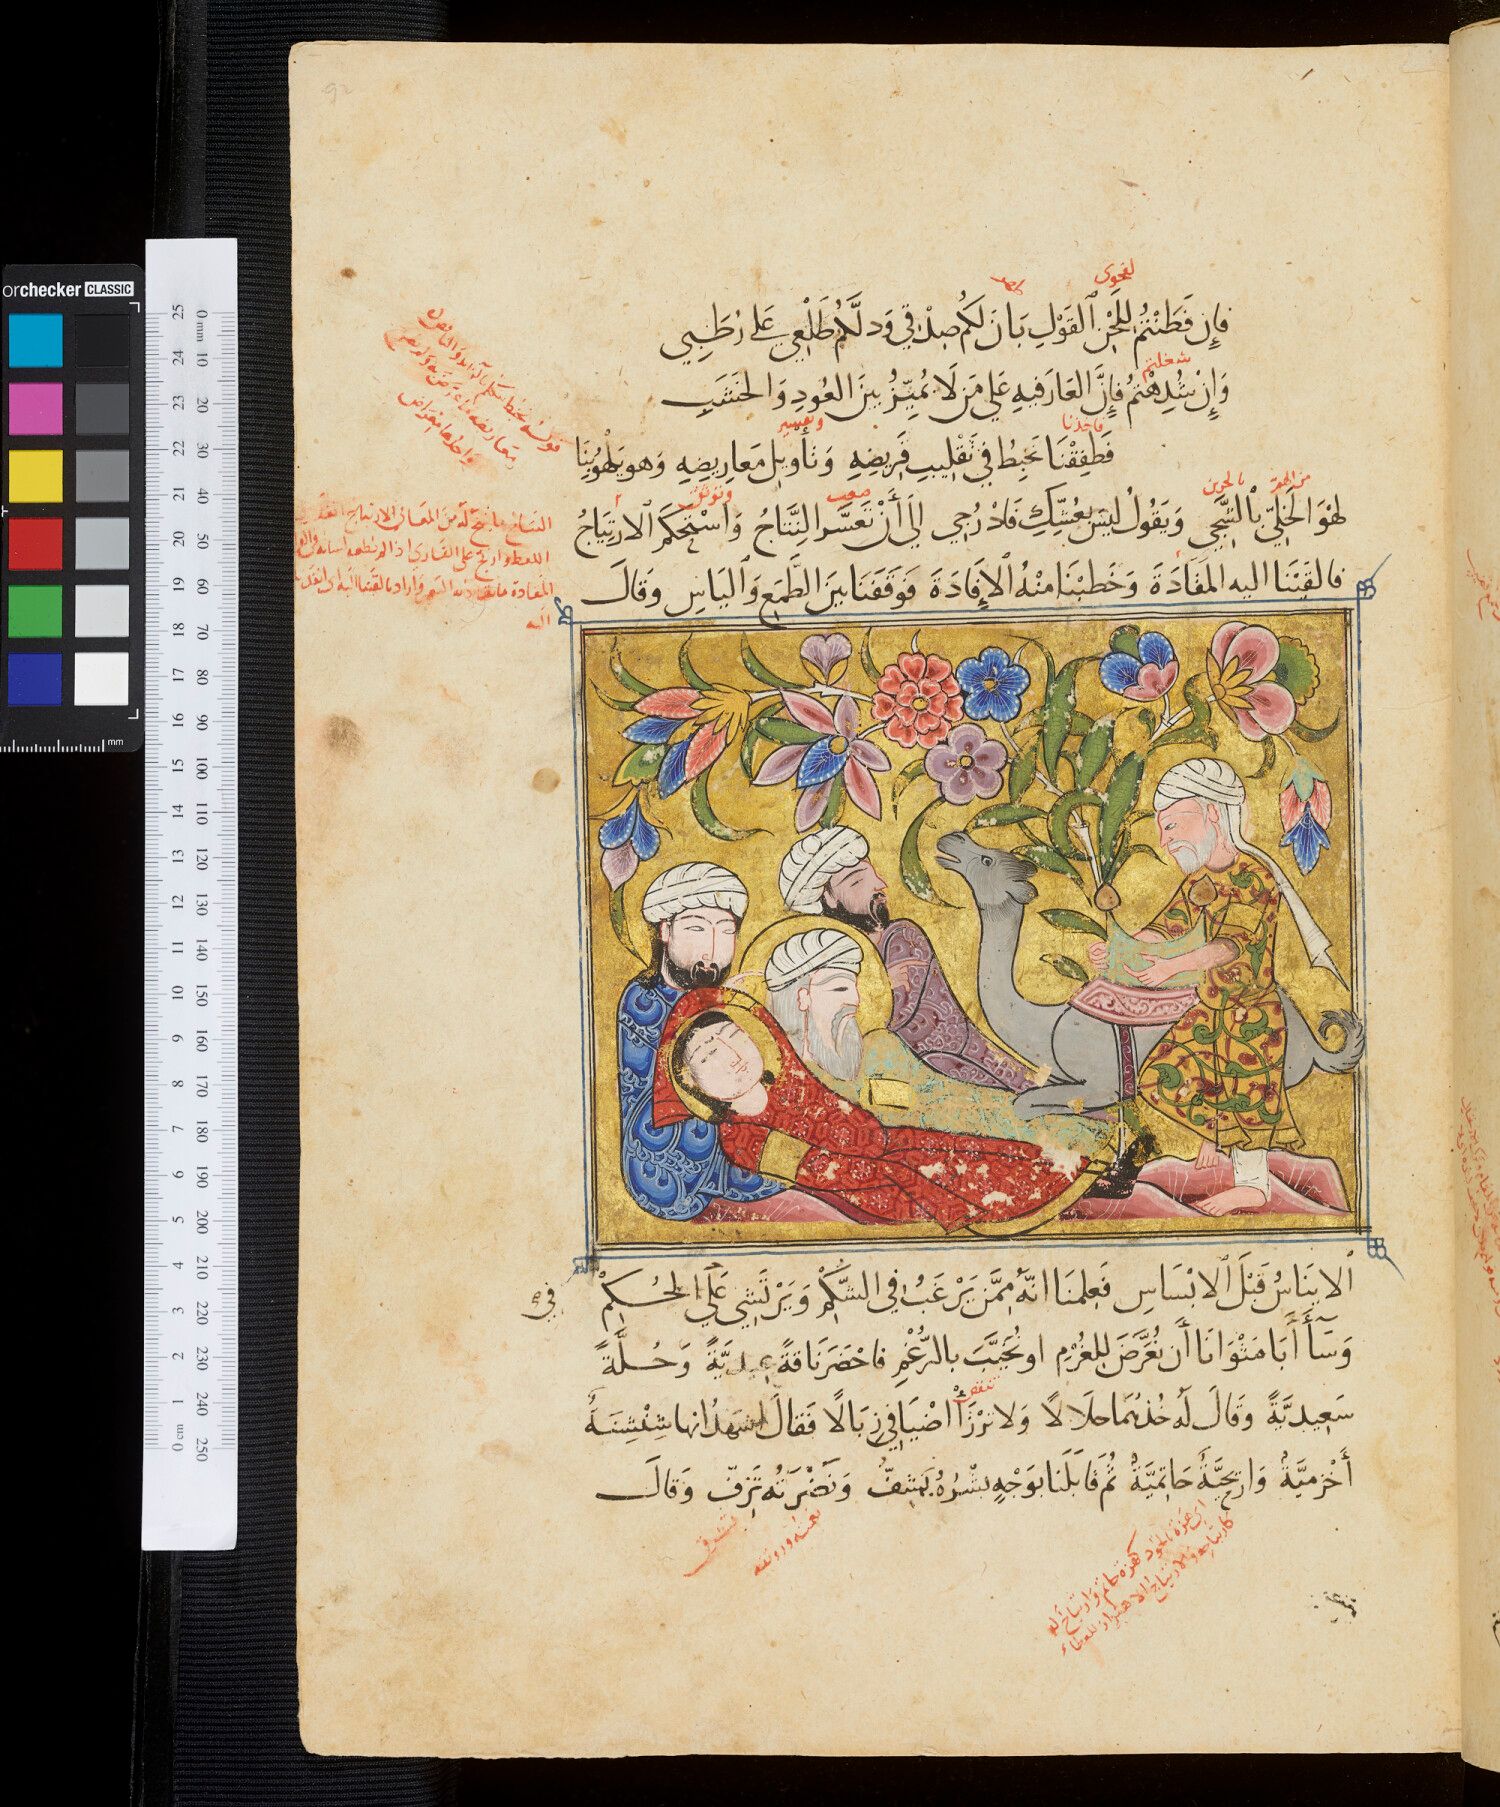The image size is (1500, 1807).
Task: Pick the yellow swatch on the color checker
Action: tap(36, 476)
